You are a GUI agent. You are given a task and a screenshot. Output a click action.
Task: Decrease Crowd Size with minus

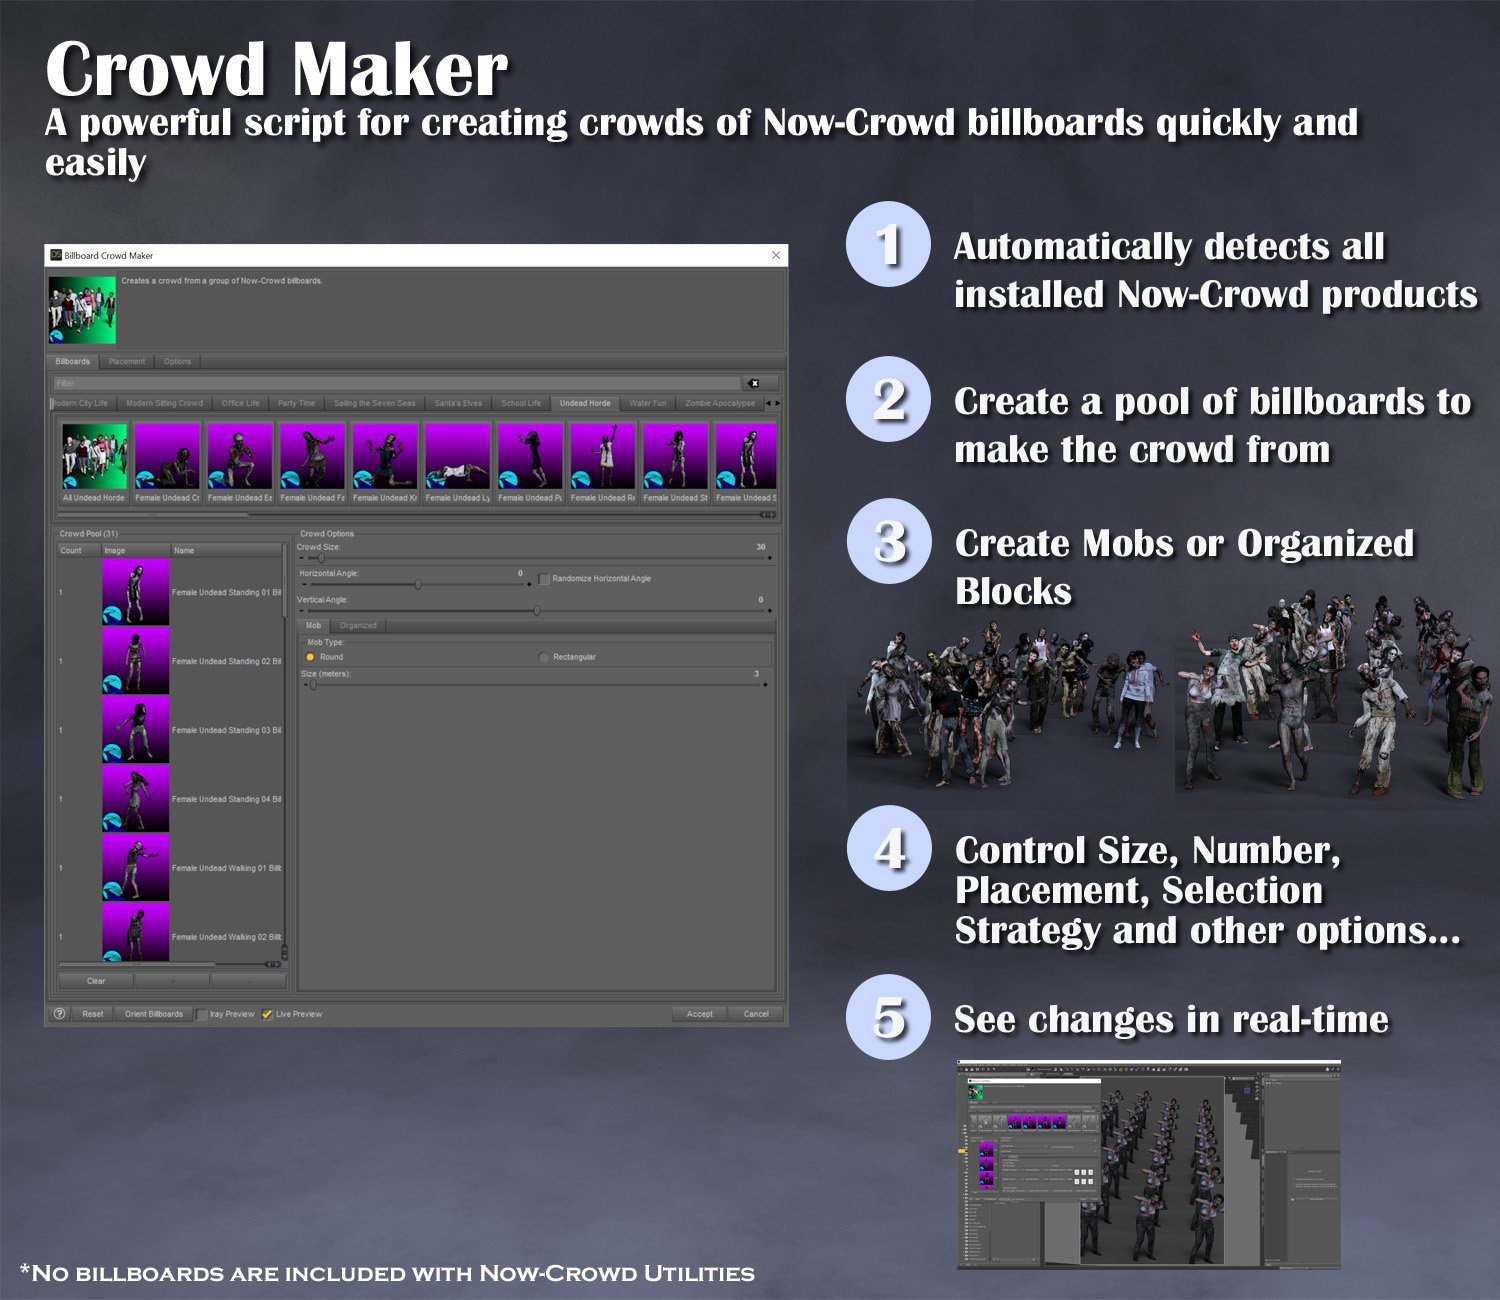click(303, 558)
